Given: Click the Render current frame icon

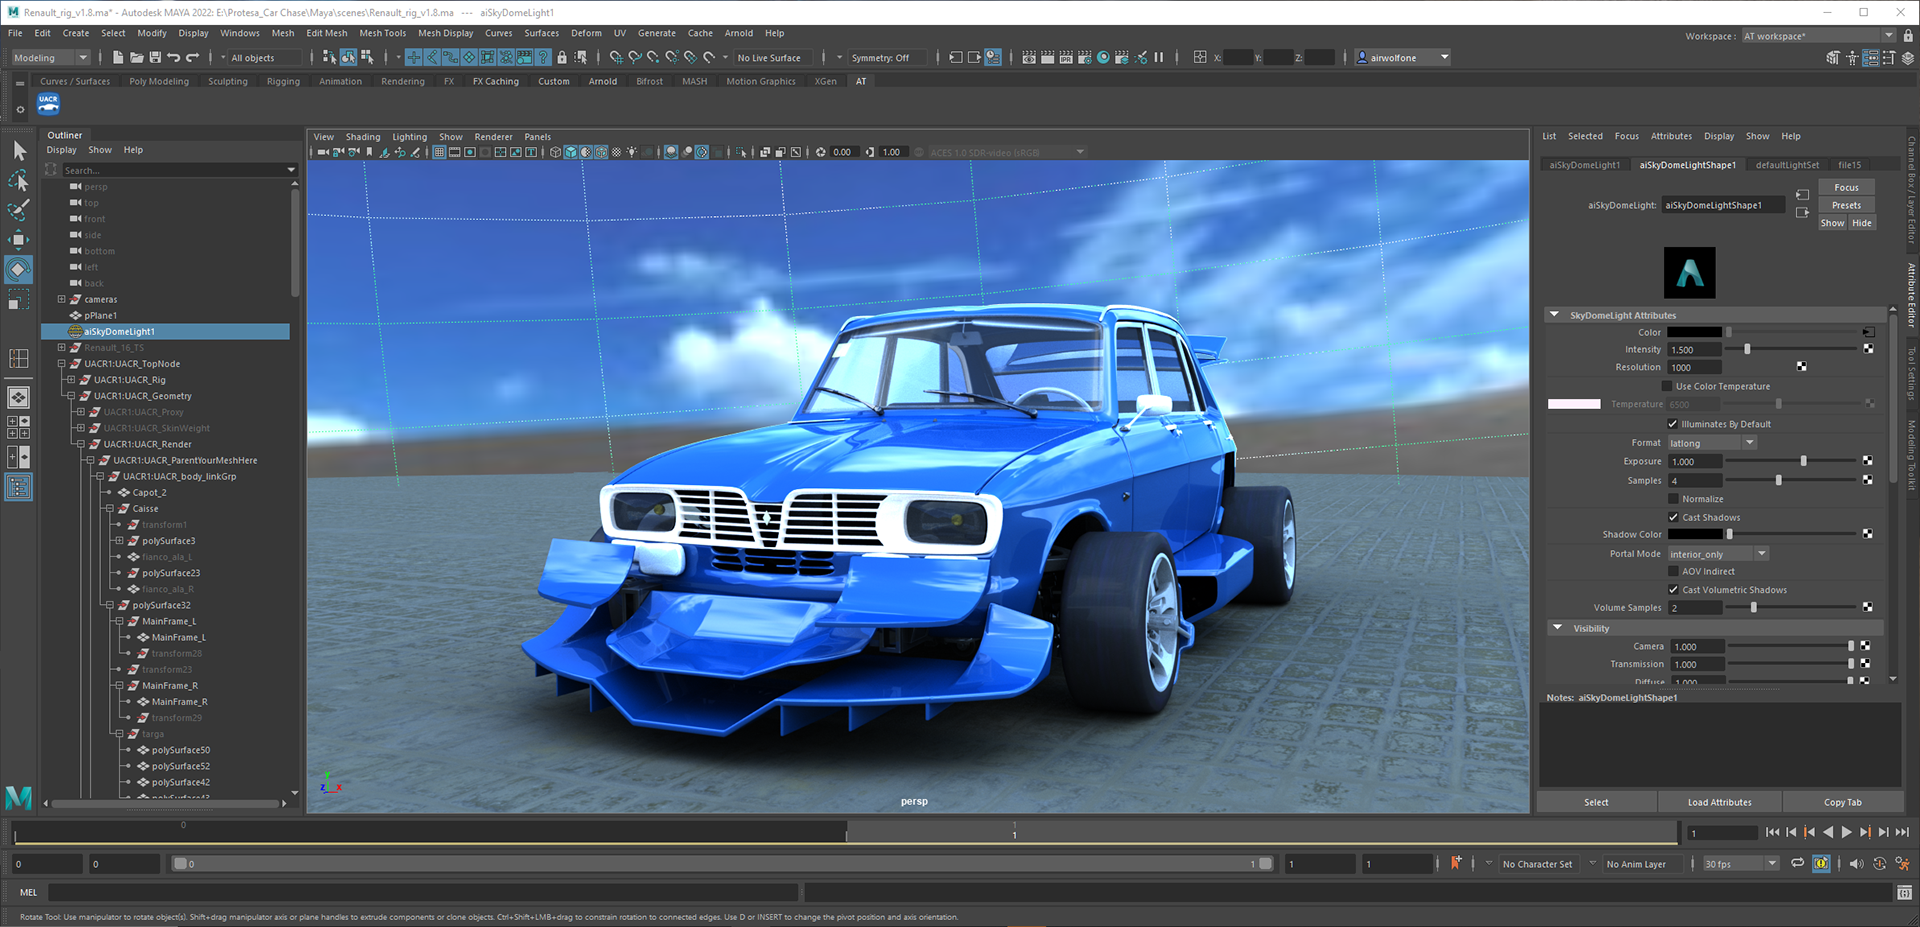Looking at the screenshot, I should click(x=1047, y=57).
